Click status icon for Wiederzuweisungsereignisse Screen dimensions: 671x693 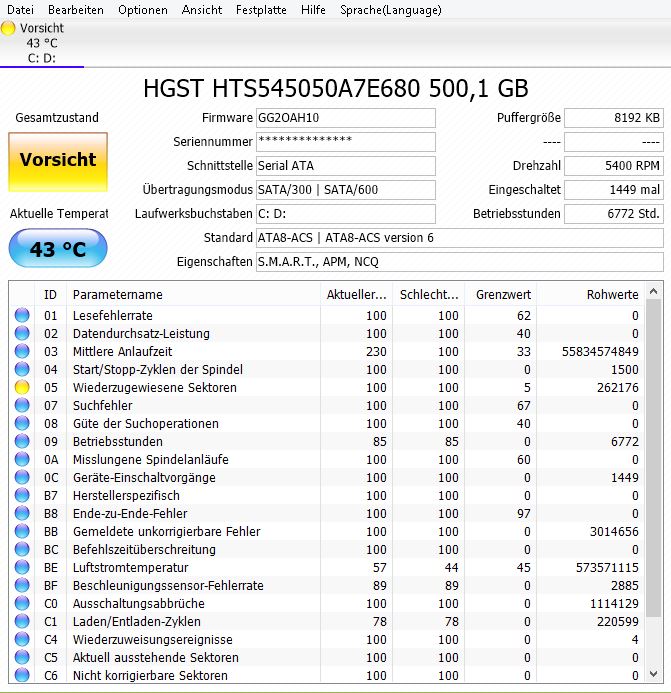click(x=22, y=640)
